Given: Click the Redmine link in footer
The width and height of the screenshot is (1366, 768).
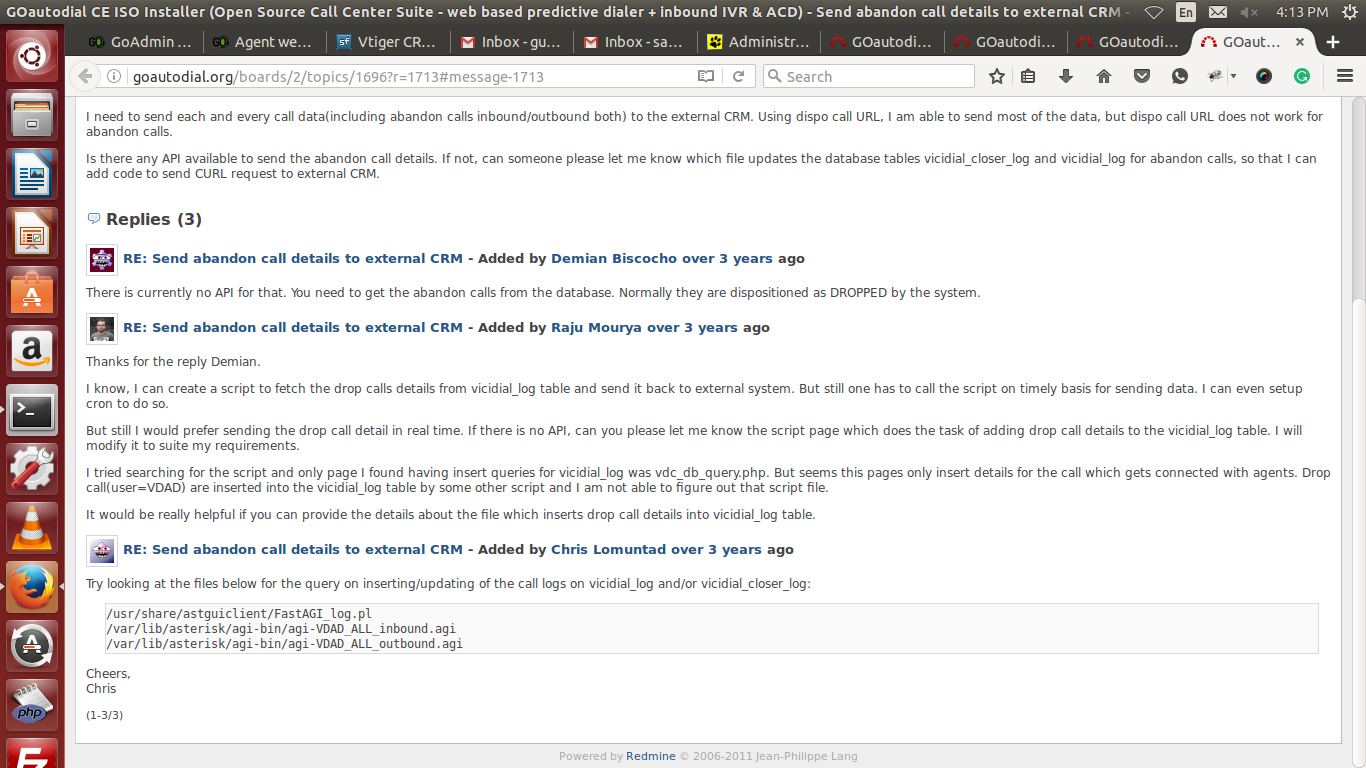Looking at the screenshot, I should coord(651,756).
